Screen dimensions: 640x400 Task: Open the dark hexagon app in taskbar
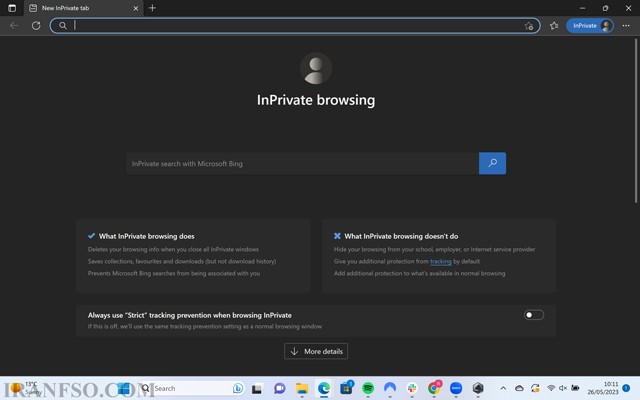tap(478, 388)
